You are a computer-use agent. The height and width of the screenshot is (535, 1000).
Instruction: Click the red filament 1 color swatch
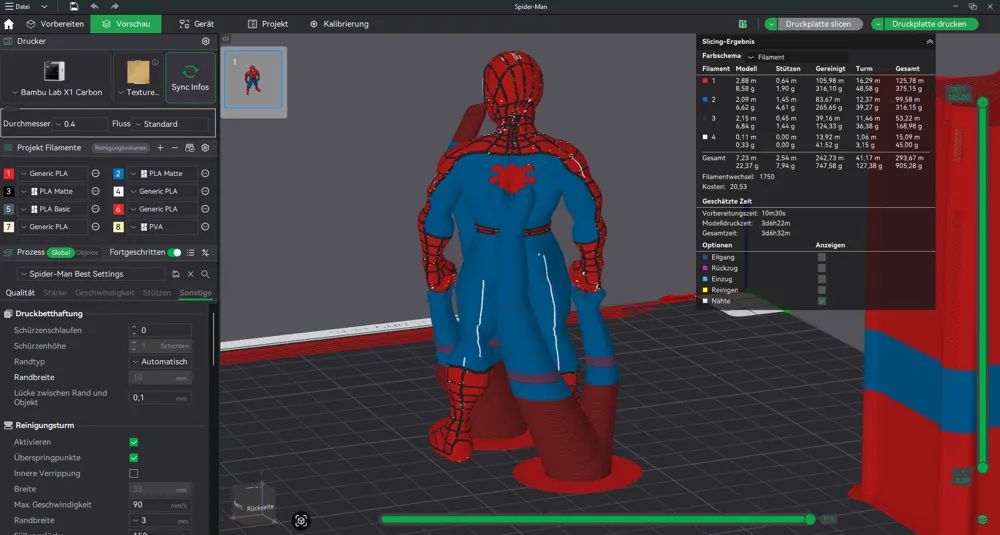[8, 173]
